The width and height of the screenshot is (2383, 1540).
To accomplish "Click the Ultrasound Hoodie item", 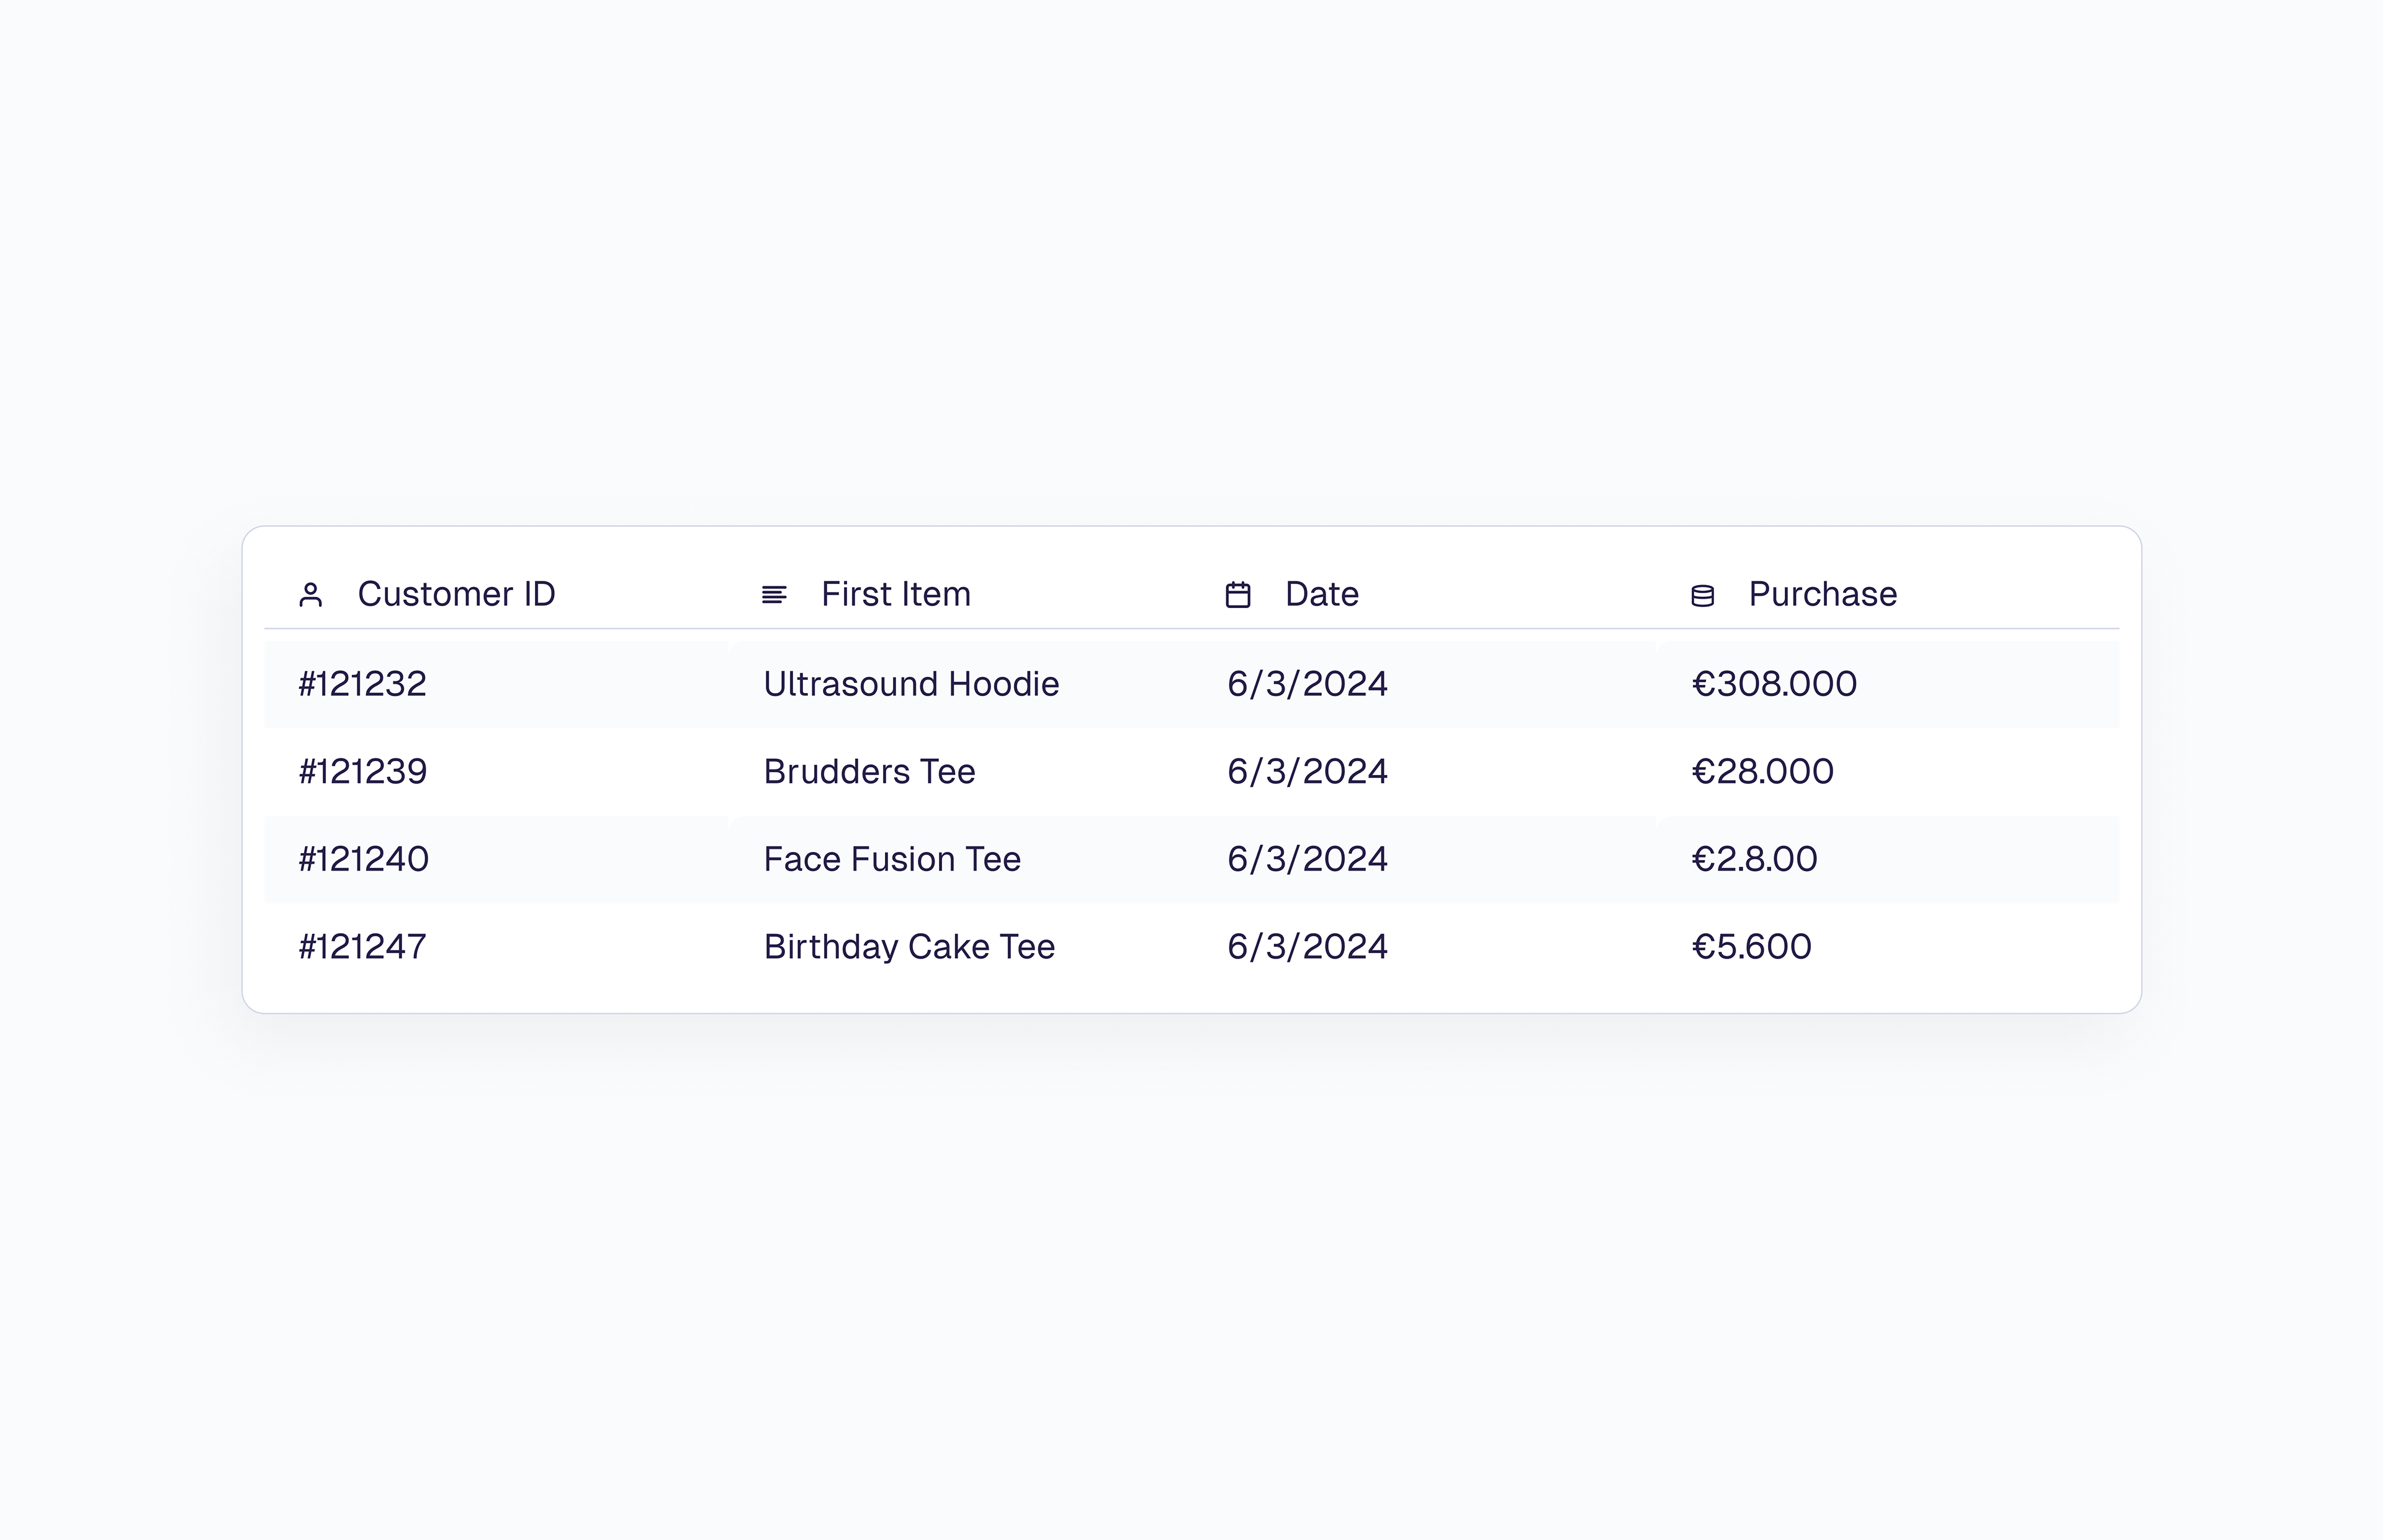I will click(911, 684).
